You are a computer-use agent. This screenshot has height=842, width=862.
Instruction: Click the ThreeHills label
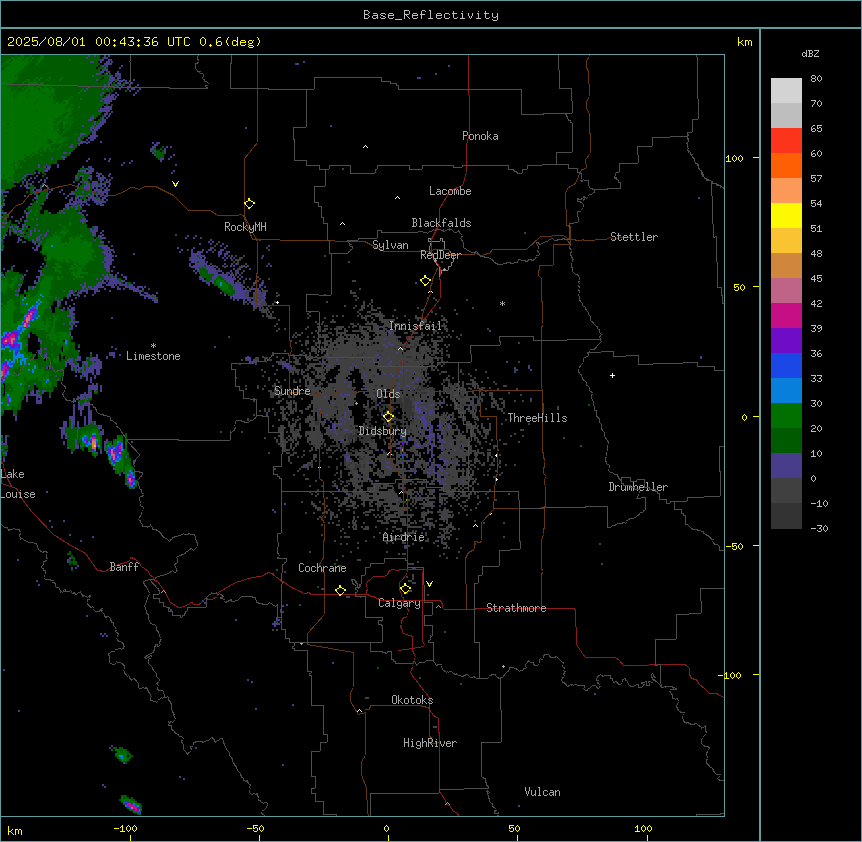(x=537, y=418)
